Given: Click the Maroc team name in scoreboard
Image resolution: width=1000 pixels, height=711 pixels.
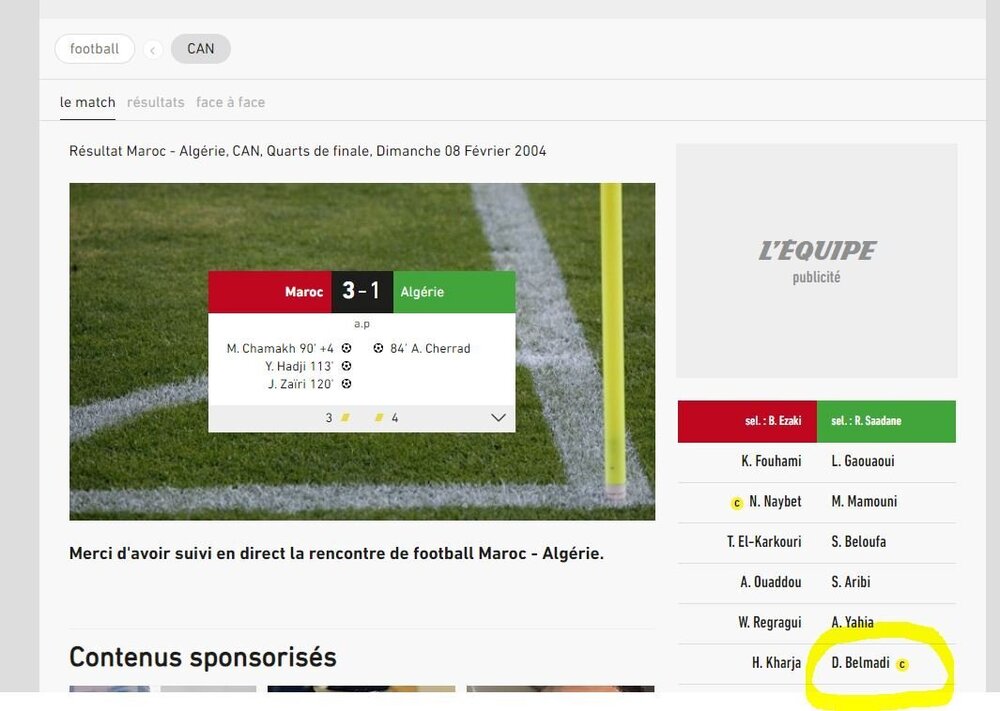Looking at the screenshot, I should (304, 292).
